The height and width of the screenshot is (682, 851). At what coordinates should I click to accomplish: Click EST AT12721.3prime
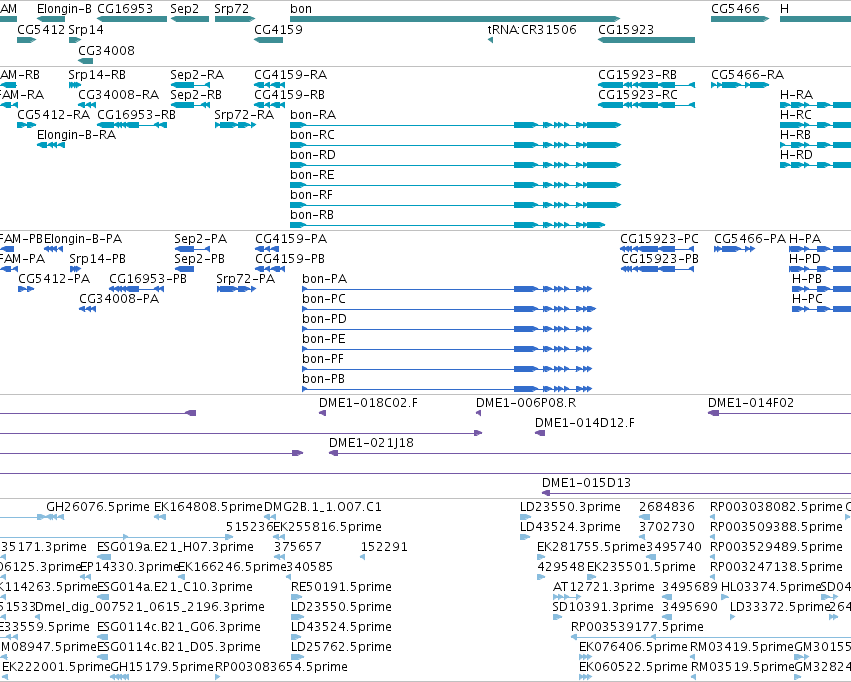[567, 597]
